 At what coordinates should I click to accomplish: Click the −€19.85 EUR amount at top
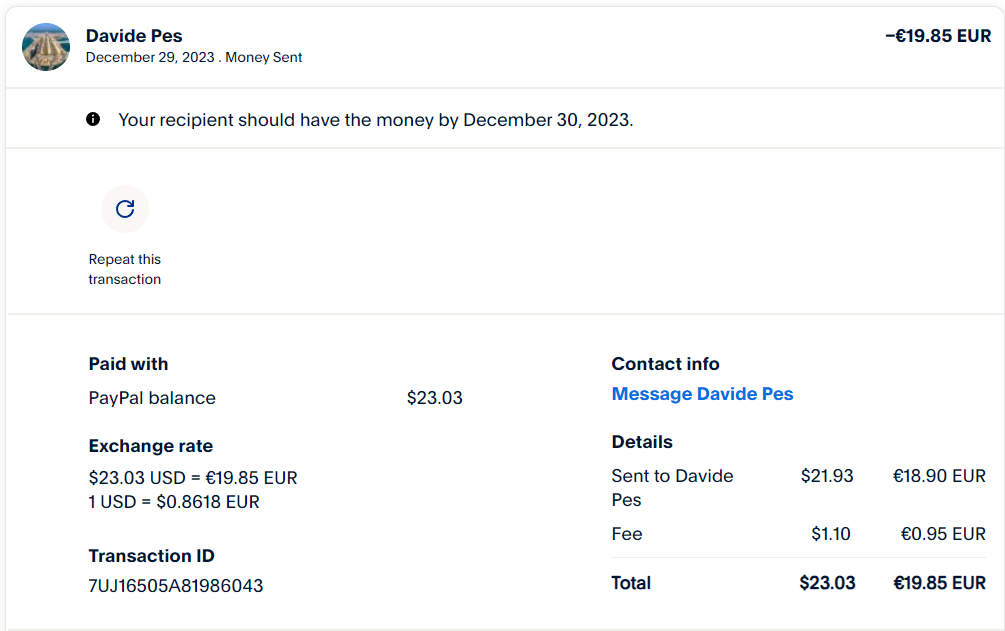pyautogui.click(x=938, y=37)
